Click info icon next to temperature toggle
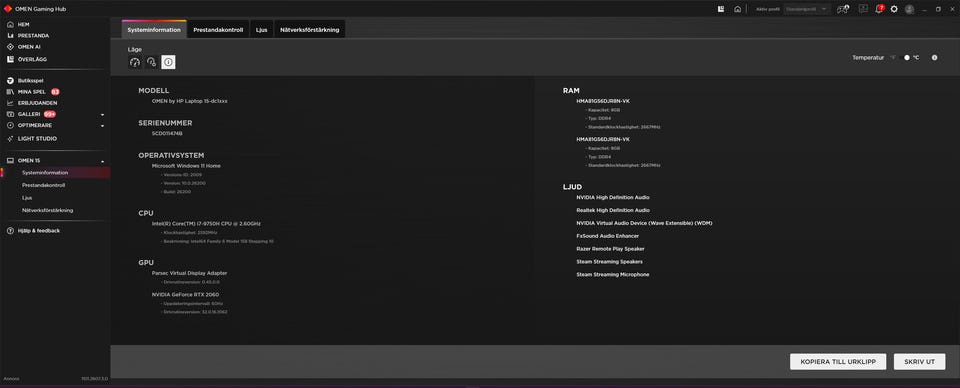Image resolution: width=960 pixels, height=388 pixels. pyautogui.click(x=934, y=58)
